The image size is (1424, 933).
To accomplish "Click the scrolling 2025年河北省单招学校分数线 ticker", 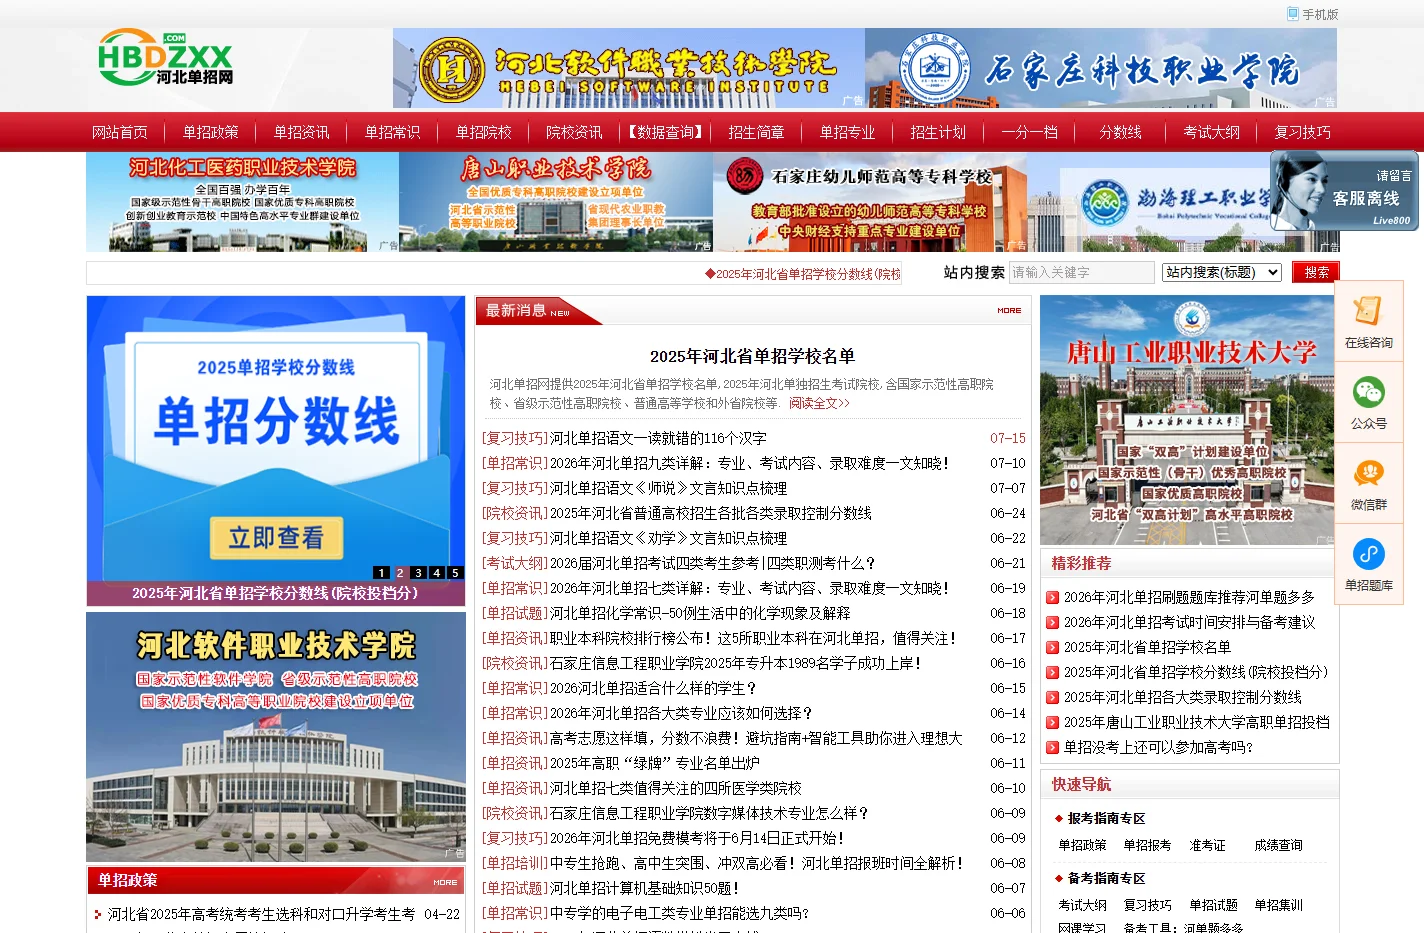I will [x=803, y=274].
